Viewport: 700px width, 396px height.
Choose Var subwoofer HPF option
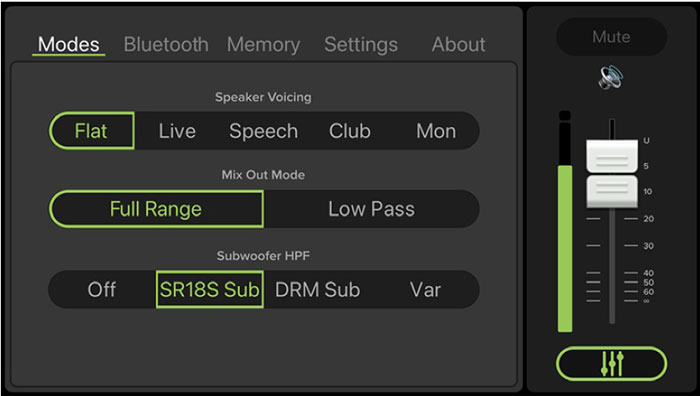pyautogui.click(x=425, y=289)
